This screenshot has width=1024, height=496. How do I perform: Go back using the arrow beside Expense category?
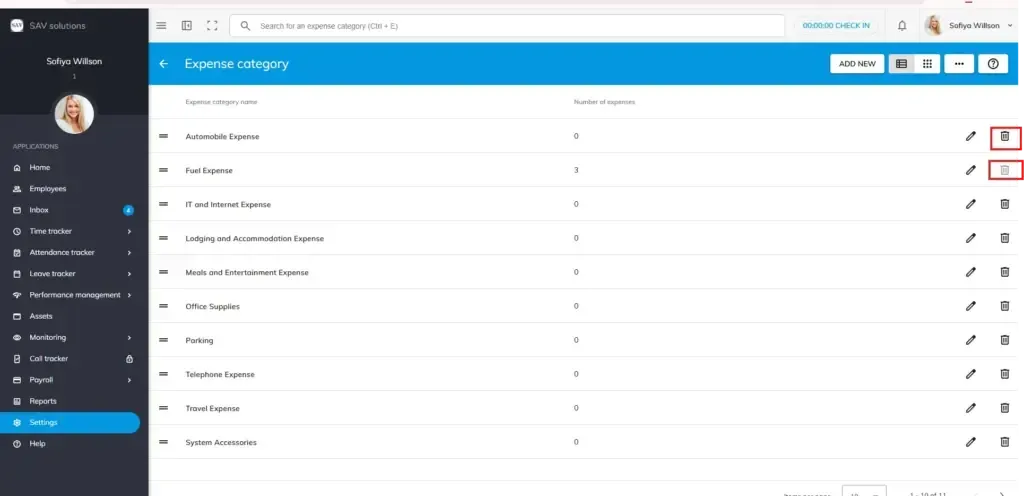click(x=164, y=64)
